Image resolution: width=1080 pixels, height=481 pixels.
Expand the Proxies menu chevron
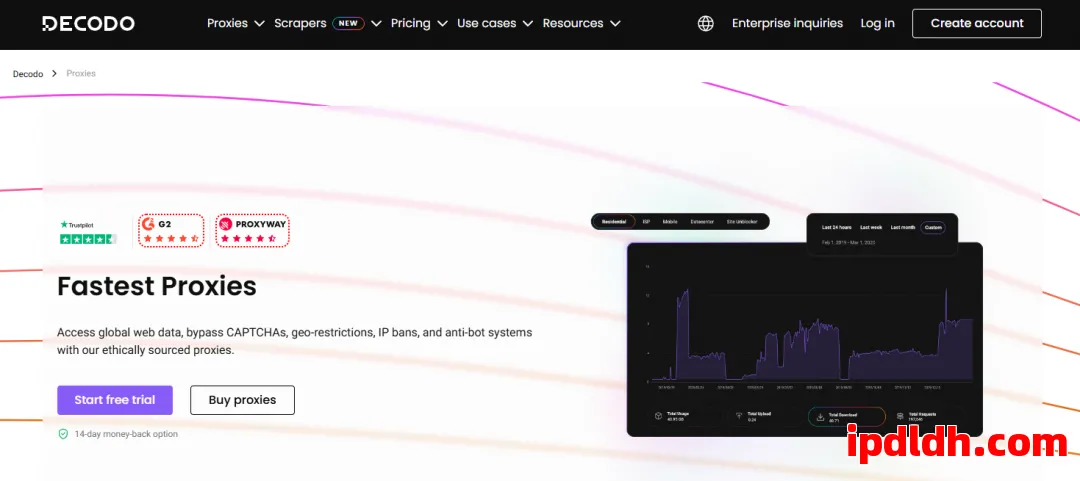[x=259, y=23]
